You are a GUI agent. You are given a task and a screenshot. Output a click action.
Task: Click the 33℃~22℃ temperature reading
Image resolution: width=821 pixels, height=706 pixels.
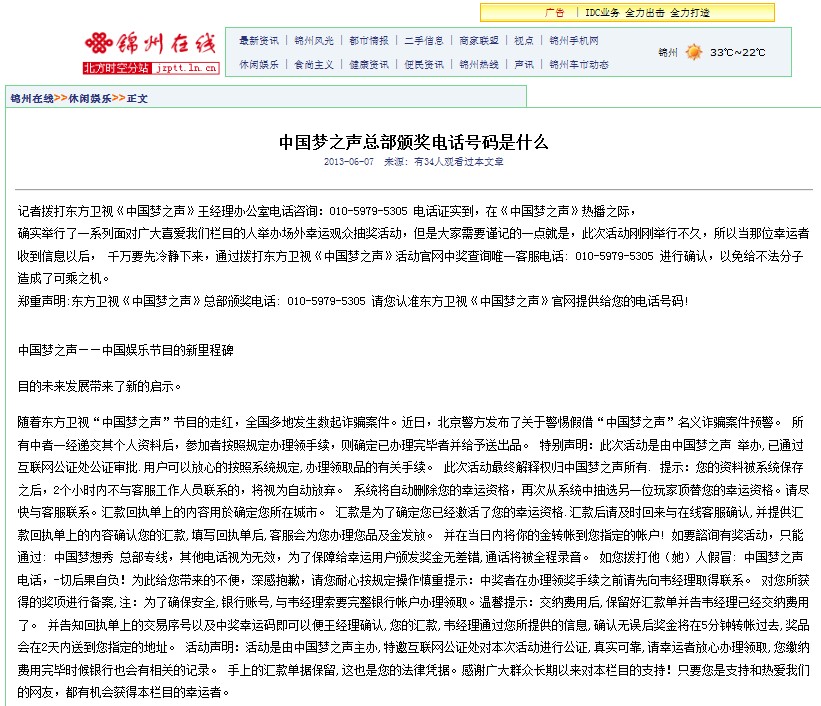click(737, 52)
